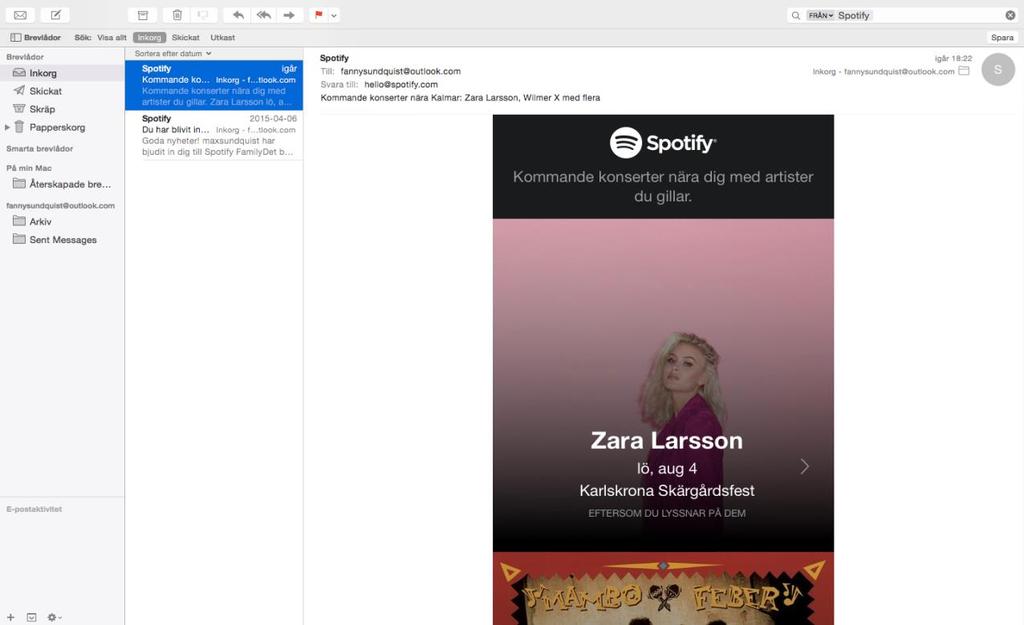Open Skickat mailbox in sidebar
This screenshot has width=1024, height=625.
click(62, 91)
